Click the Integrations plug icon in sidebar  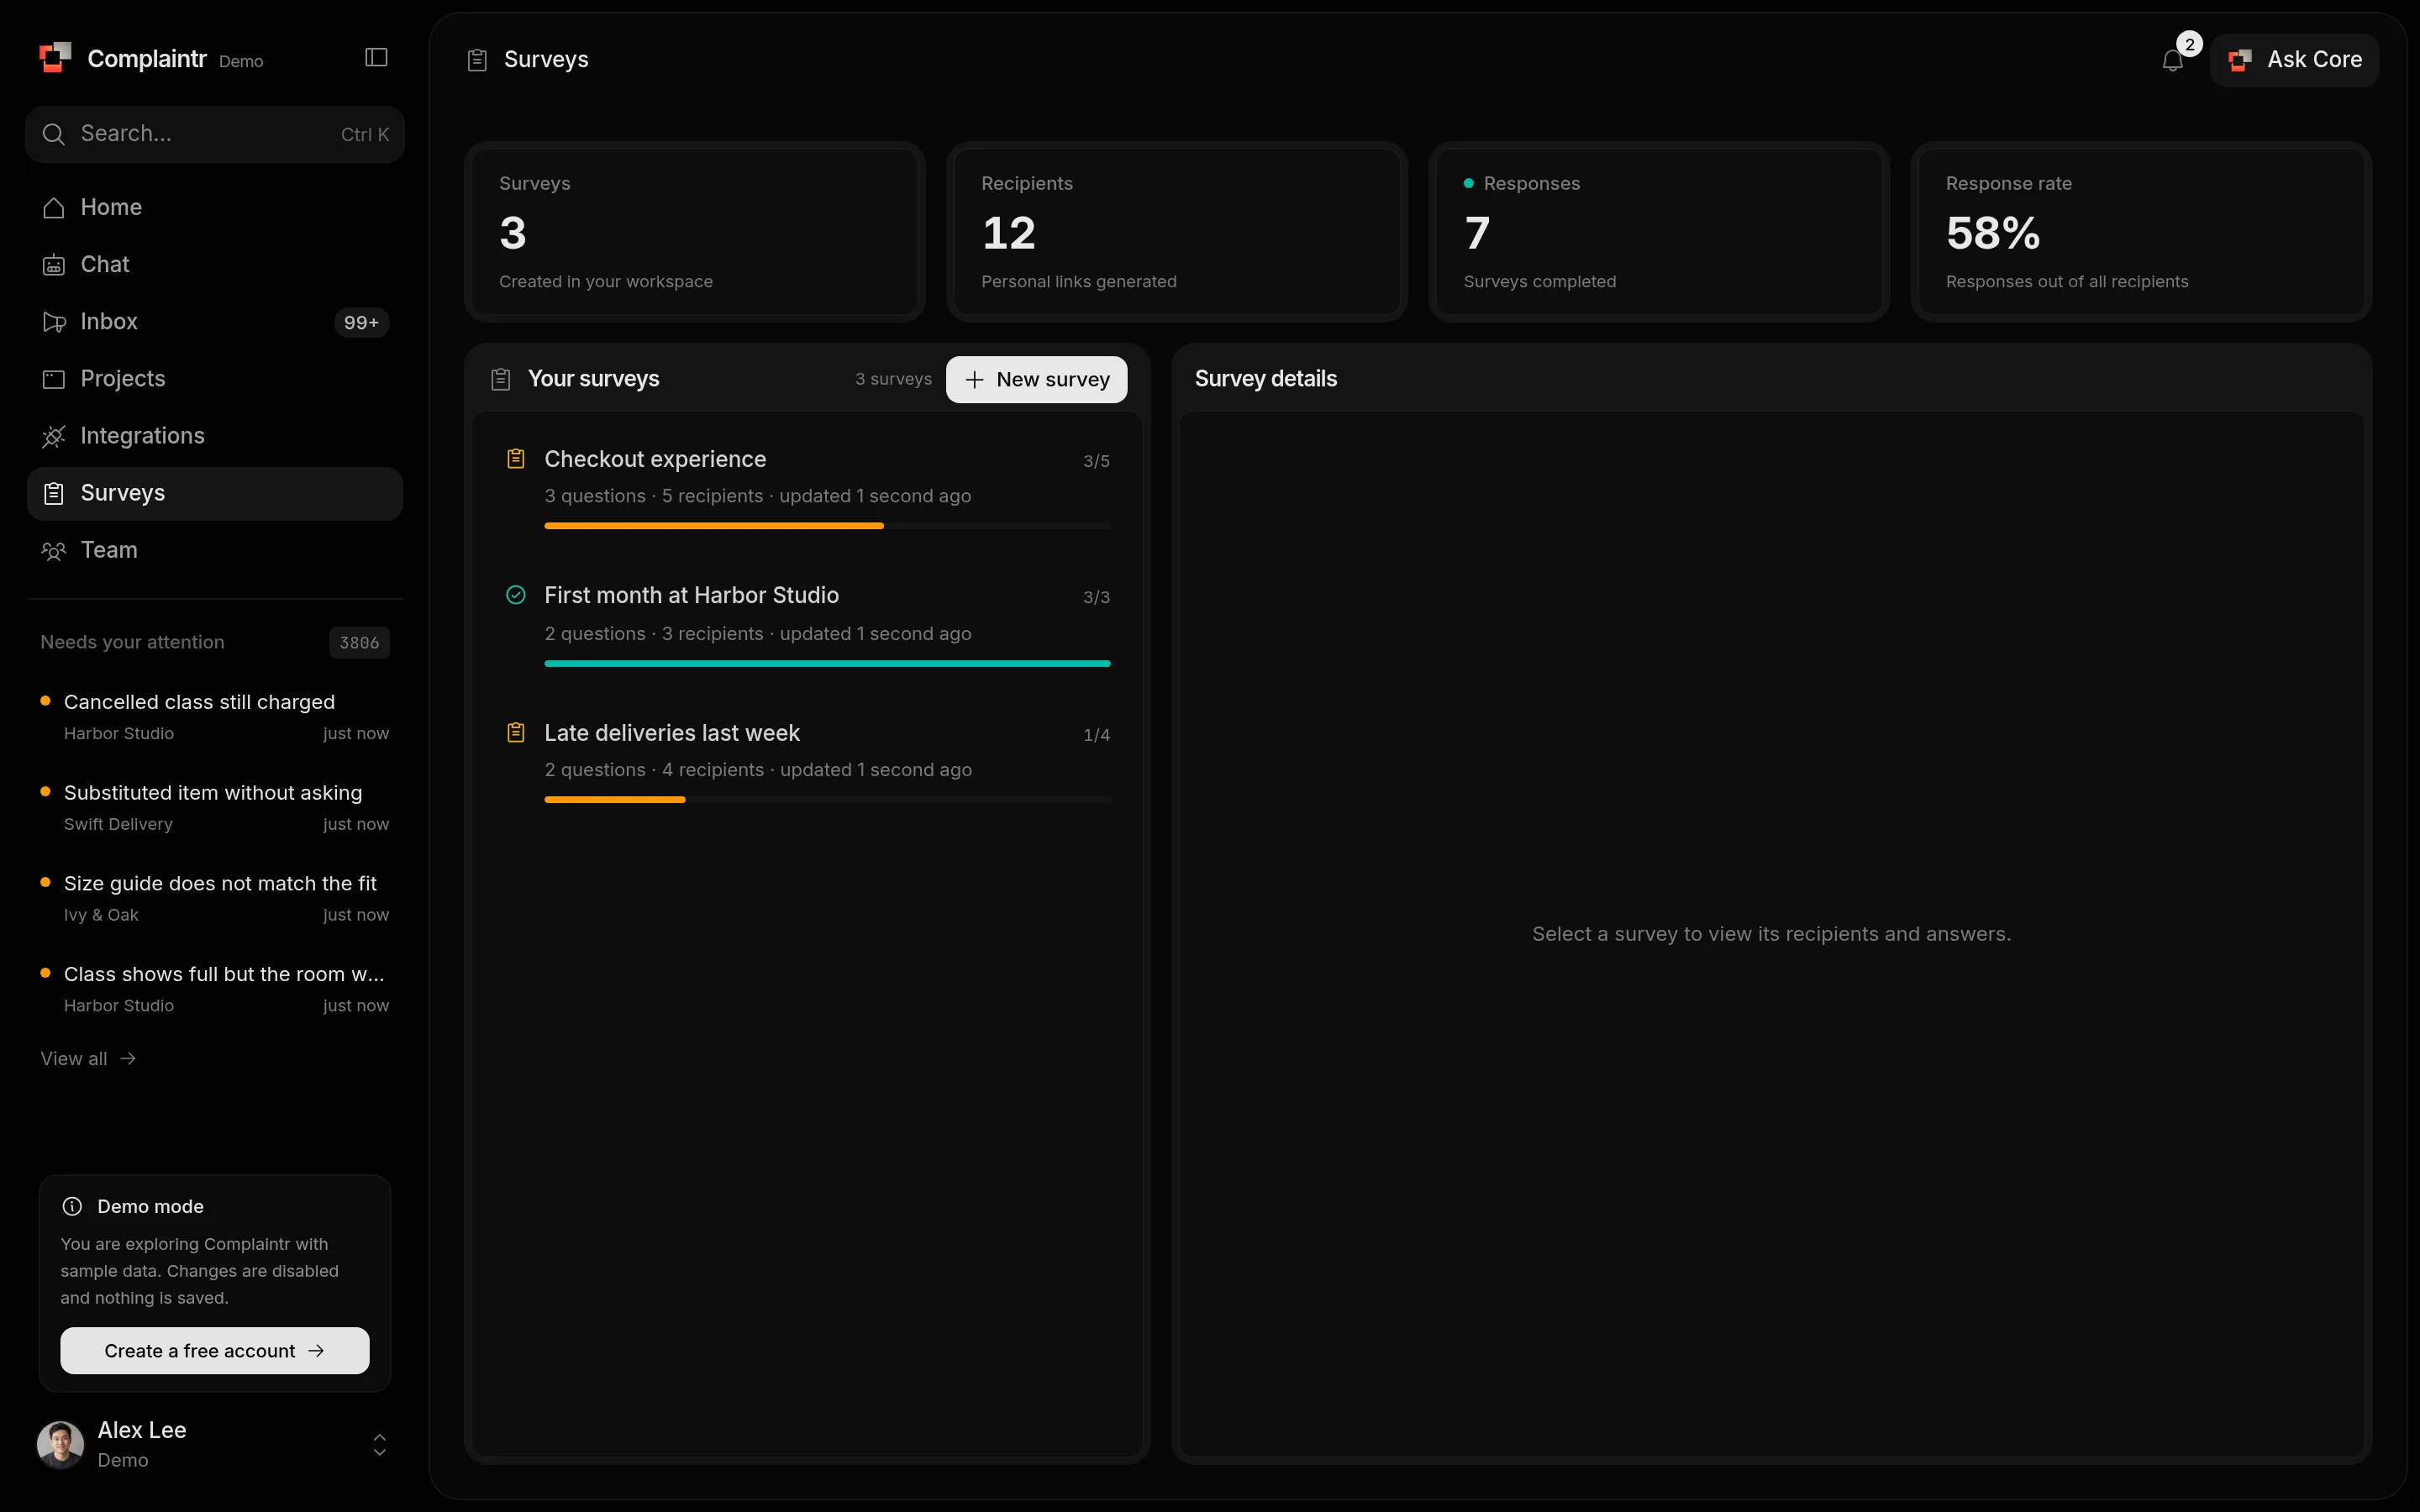[54, 436]
